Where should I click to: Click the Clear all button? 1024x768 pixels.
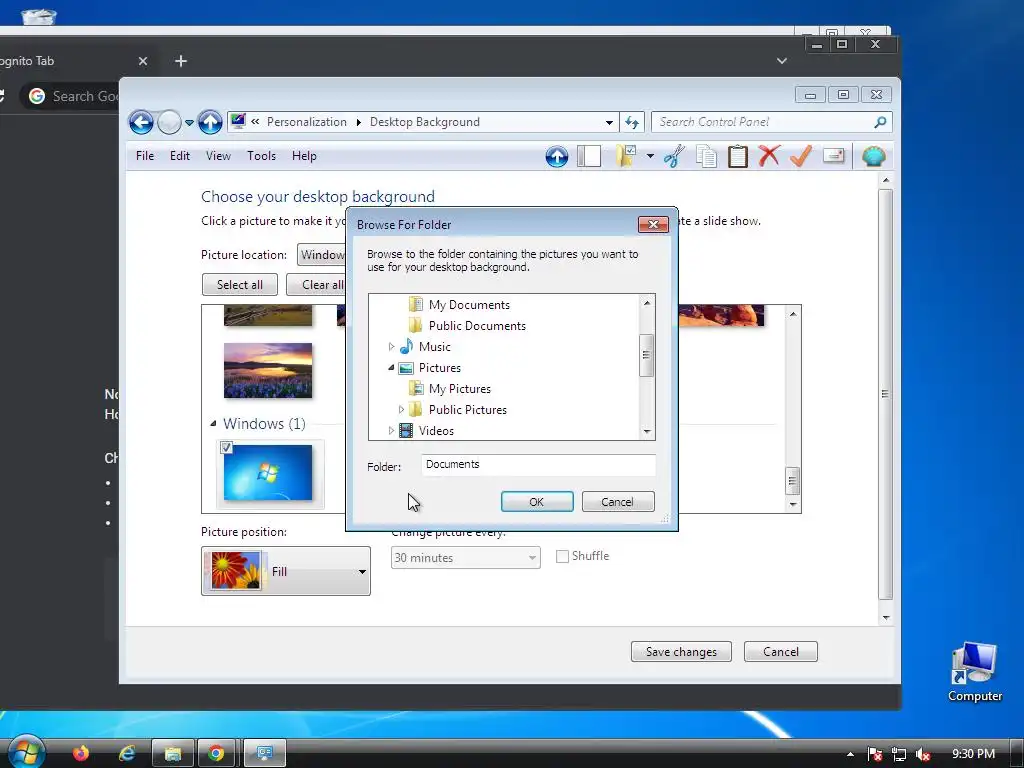(x=317, y=285)
